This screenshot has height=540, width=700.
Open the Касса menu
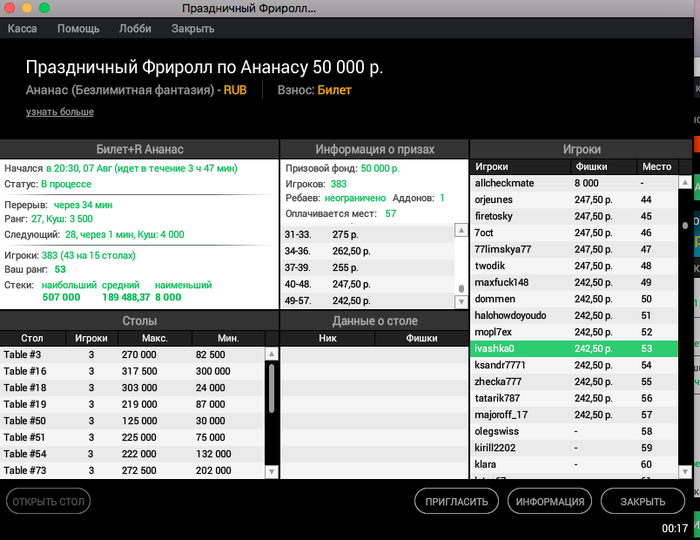22,29
